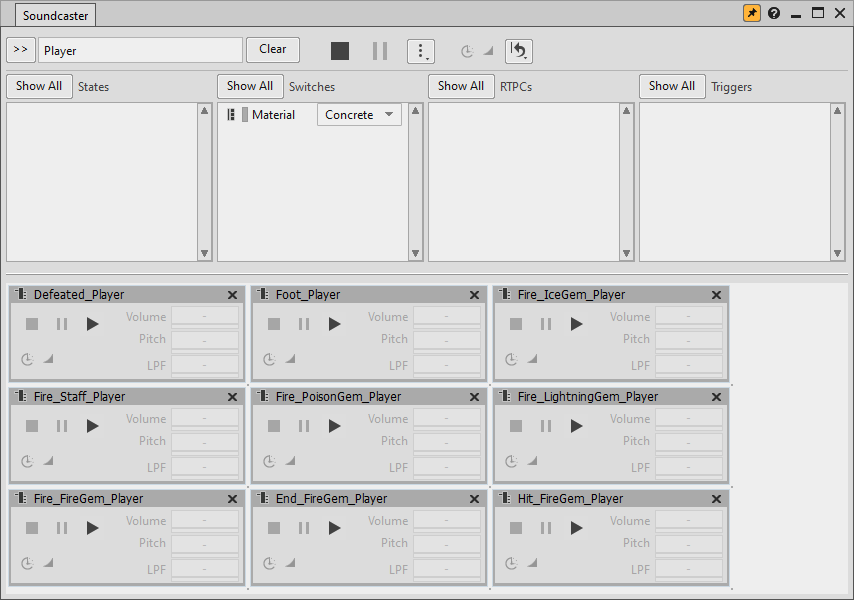Select the Soundcaster tab
The image size is (854, 600).
click(x=54, y=16)
